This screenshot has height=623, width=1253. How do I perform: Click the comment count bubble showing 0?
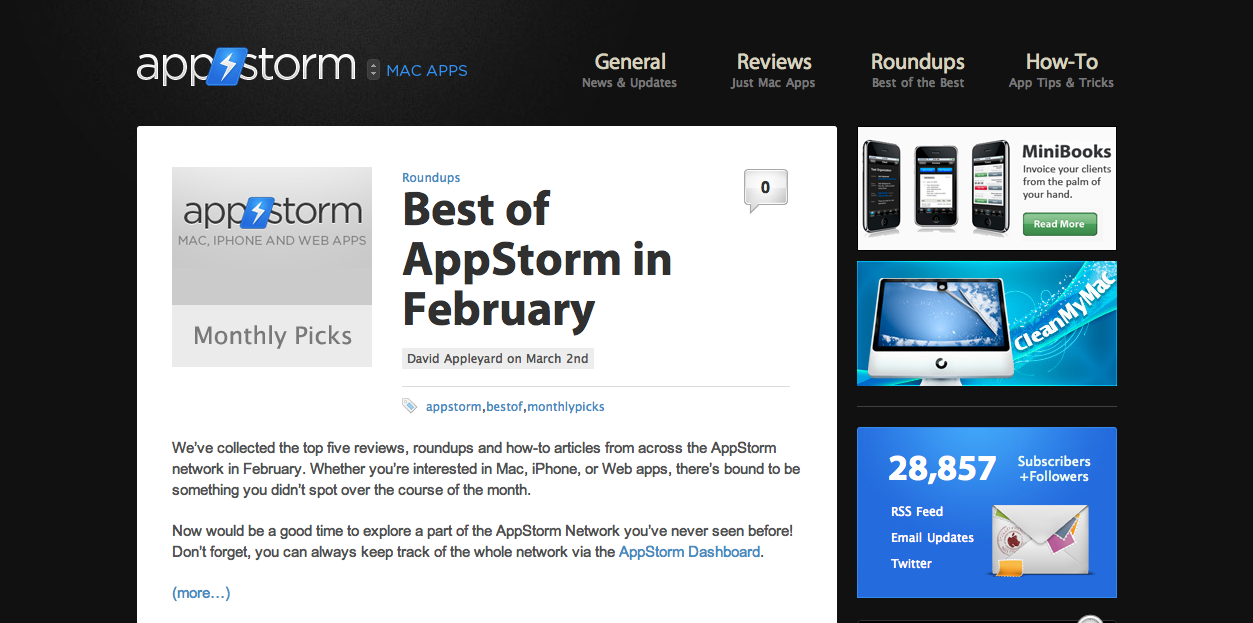click(766, 190)
